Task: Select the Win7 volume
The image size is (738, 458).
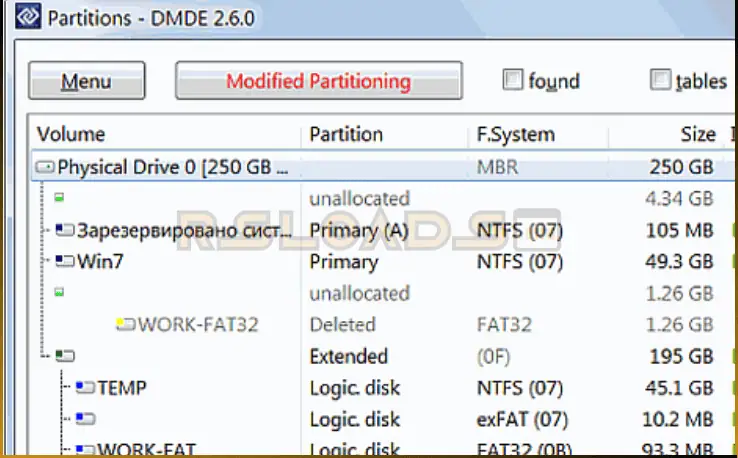Action: [100, 261]
